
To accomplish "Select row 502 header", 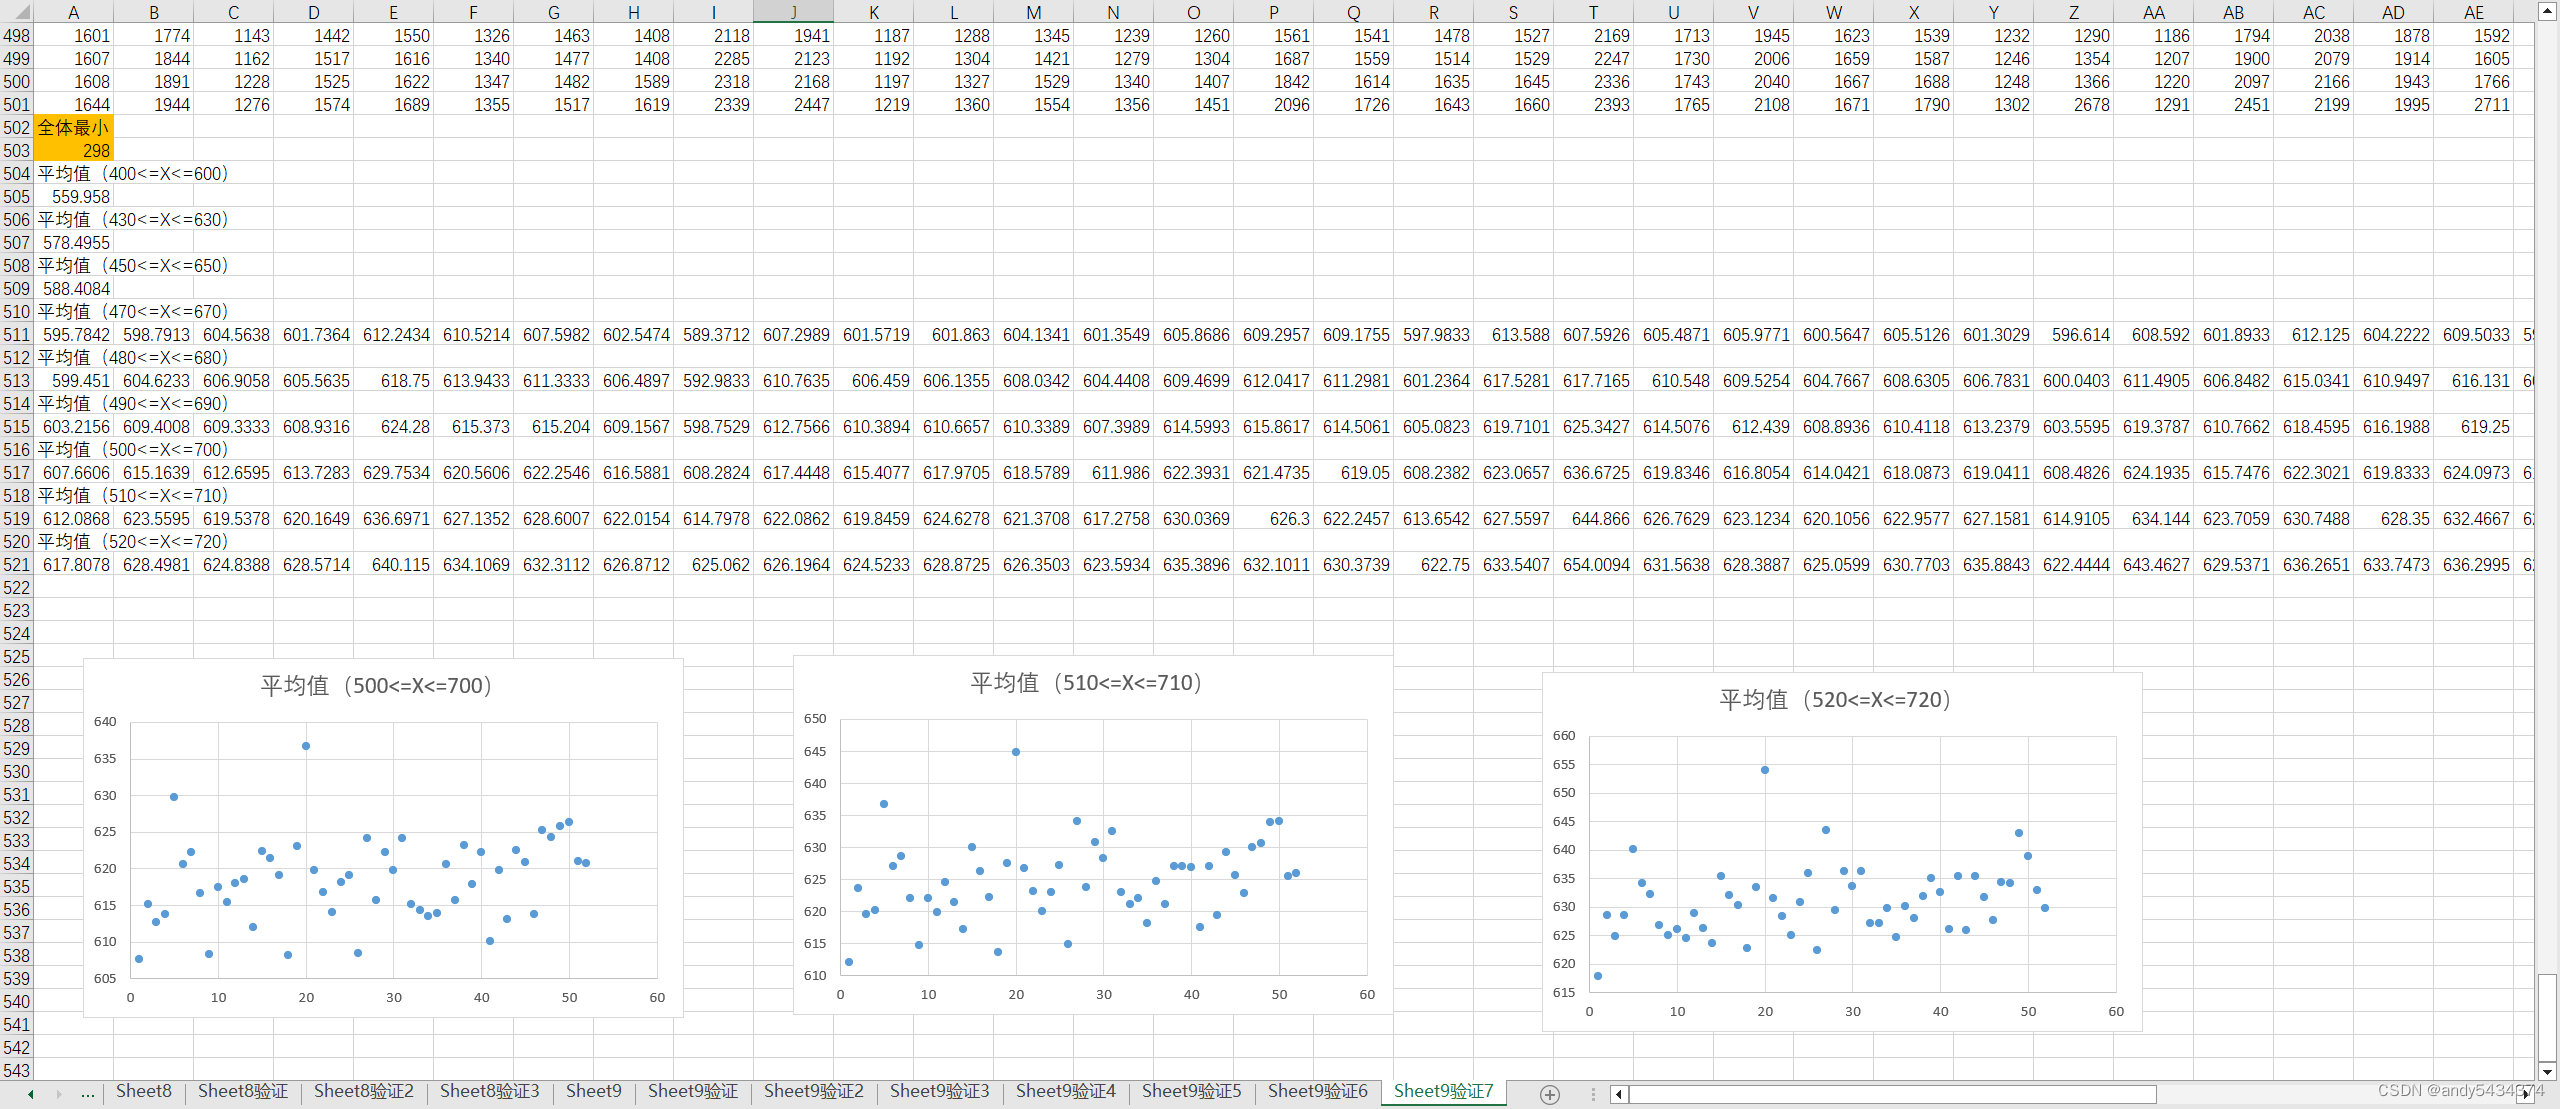I will coord(16,128).
